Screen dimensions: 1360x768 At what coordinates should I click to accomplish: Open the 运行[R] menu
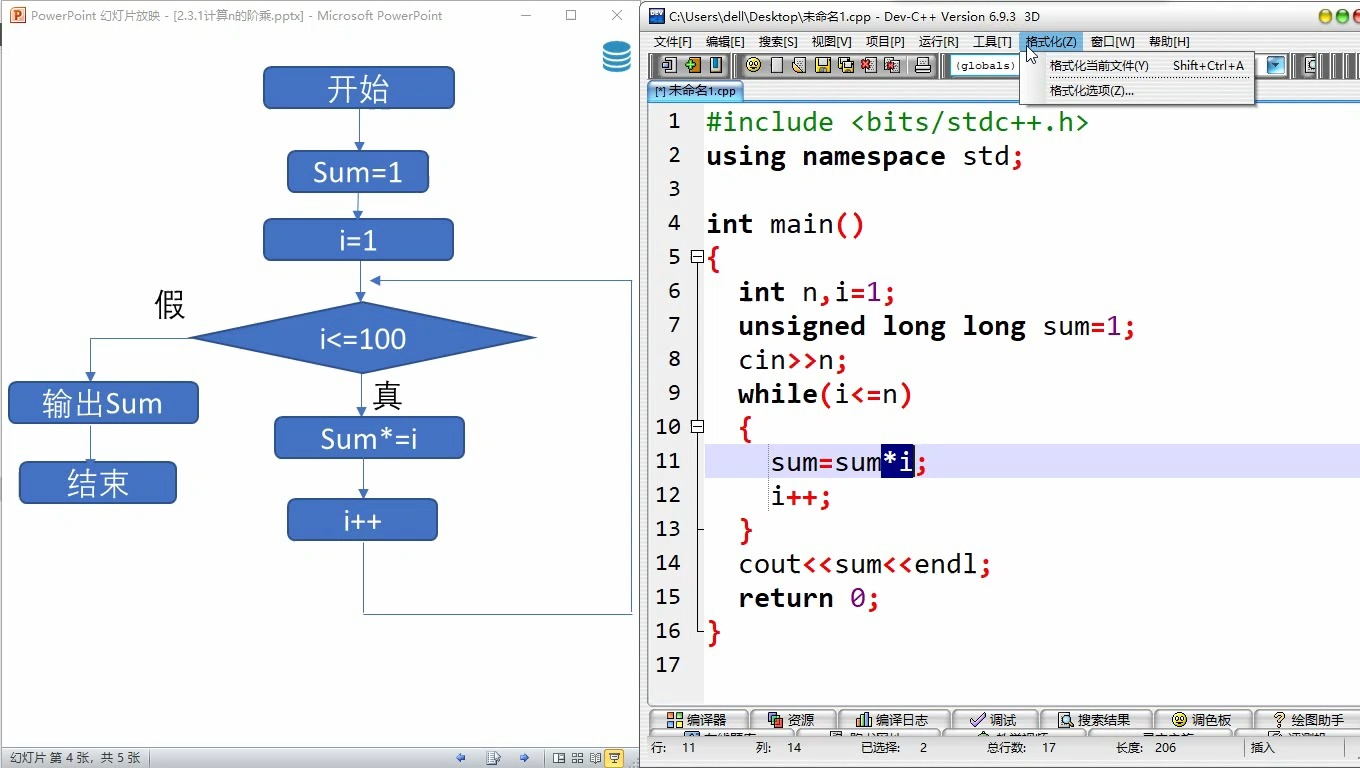[938, 42]
